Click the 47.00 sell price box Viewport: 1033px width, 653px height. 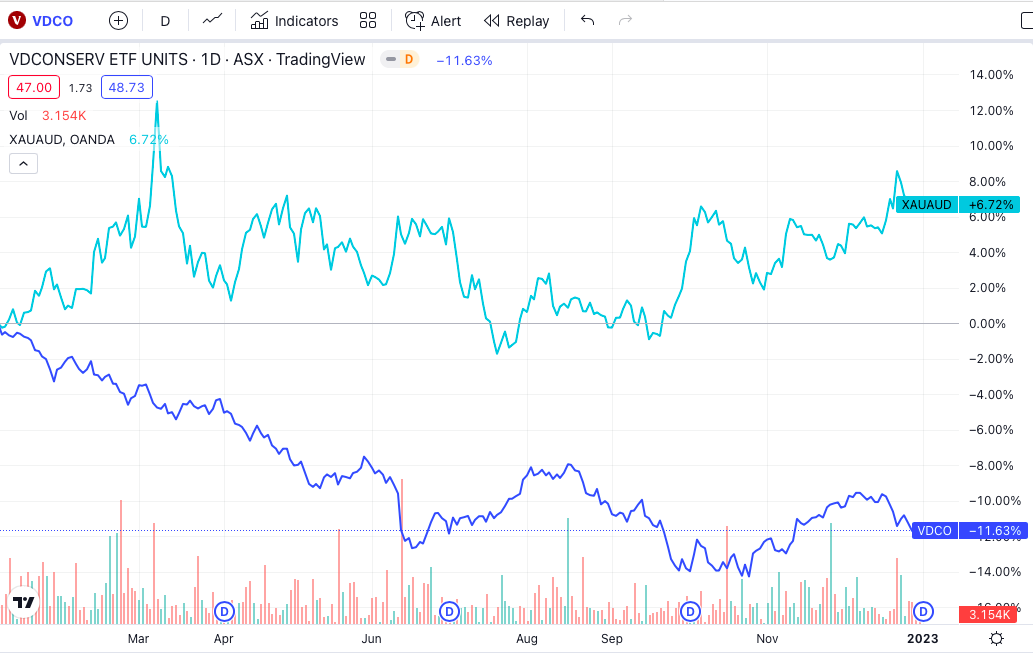34,87
